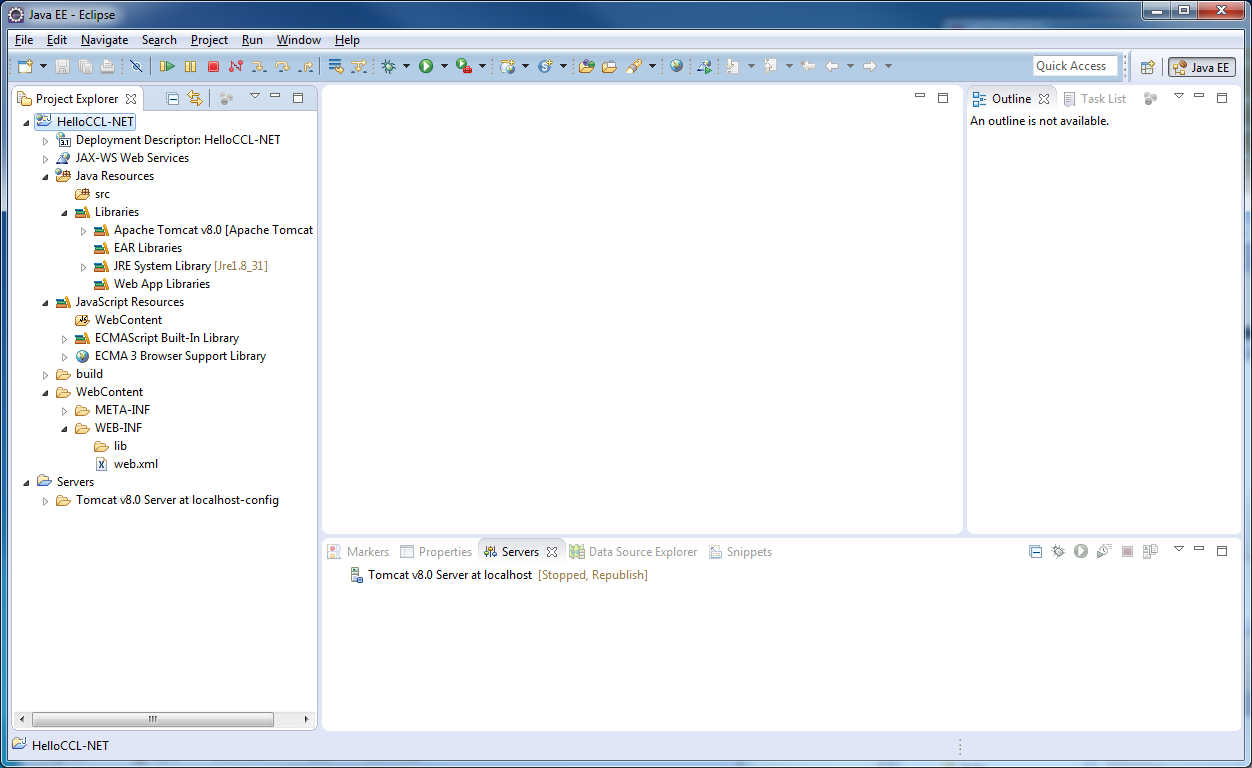Collapse the WEB-INF folder
The width and height of the screenshot is (1252, 768).
click(x=64, y=429)
